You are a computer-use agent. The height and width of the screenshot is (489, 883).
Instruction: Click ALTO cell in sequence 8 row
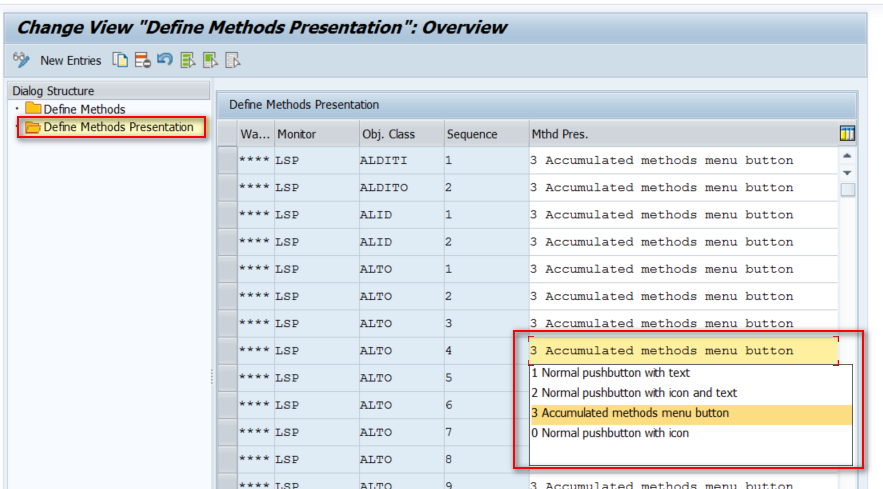point(402,459)
